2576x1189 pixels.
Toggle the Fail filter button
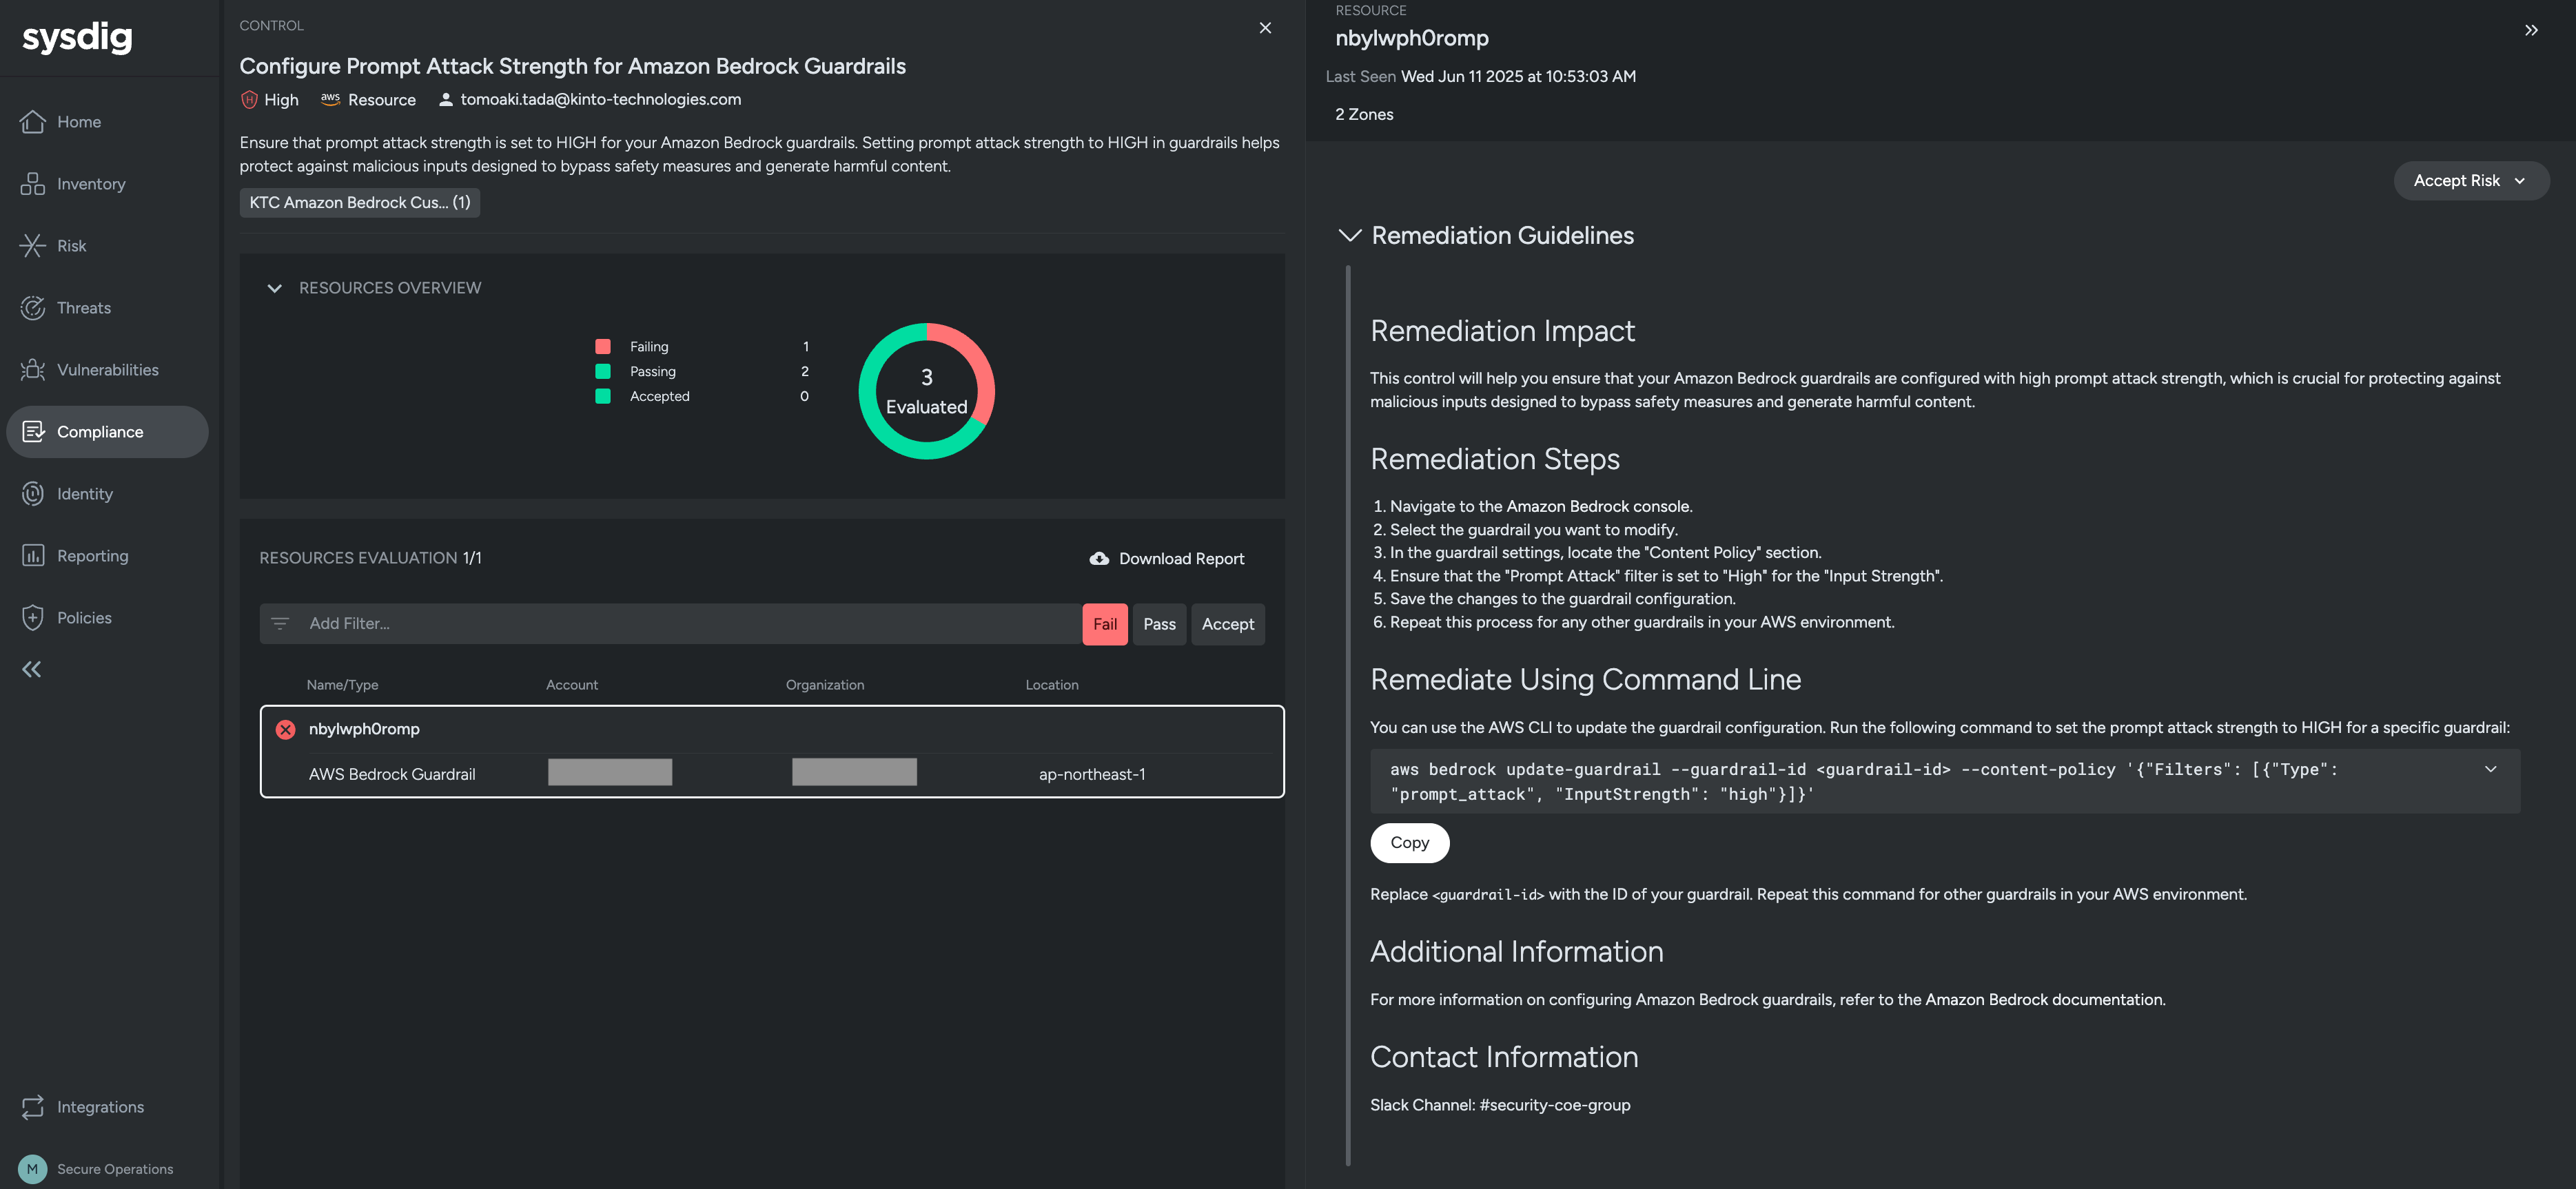1105,624
